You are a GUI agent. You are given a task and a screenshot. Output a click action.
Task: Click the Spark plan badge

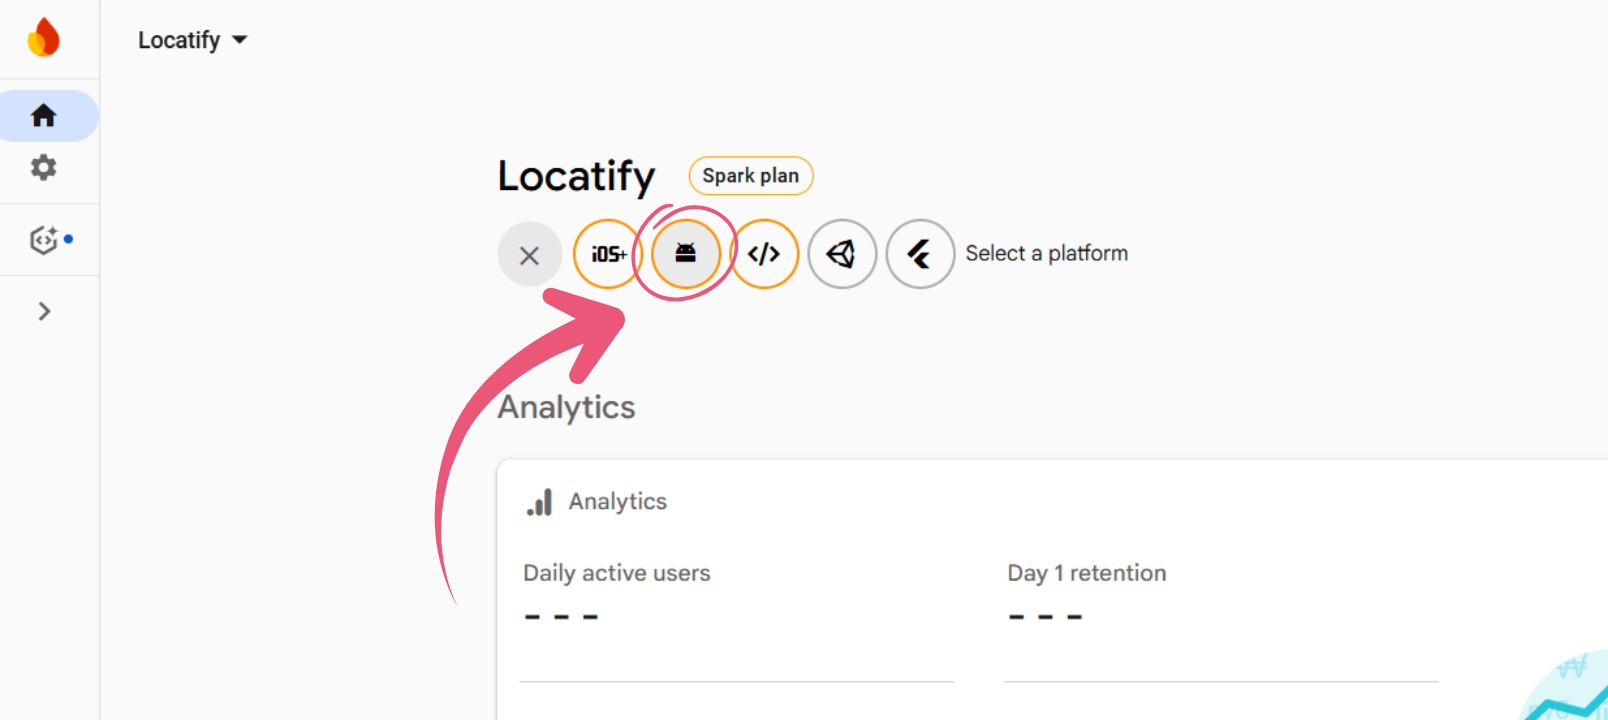click(x=751, y=176)
